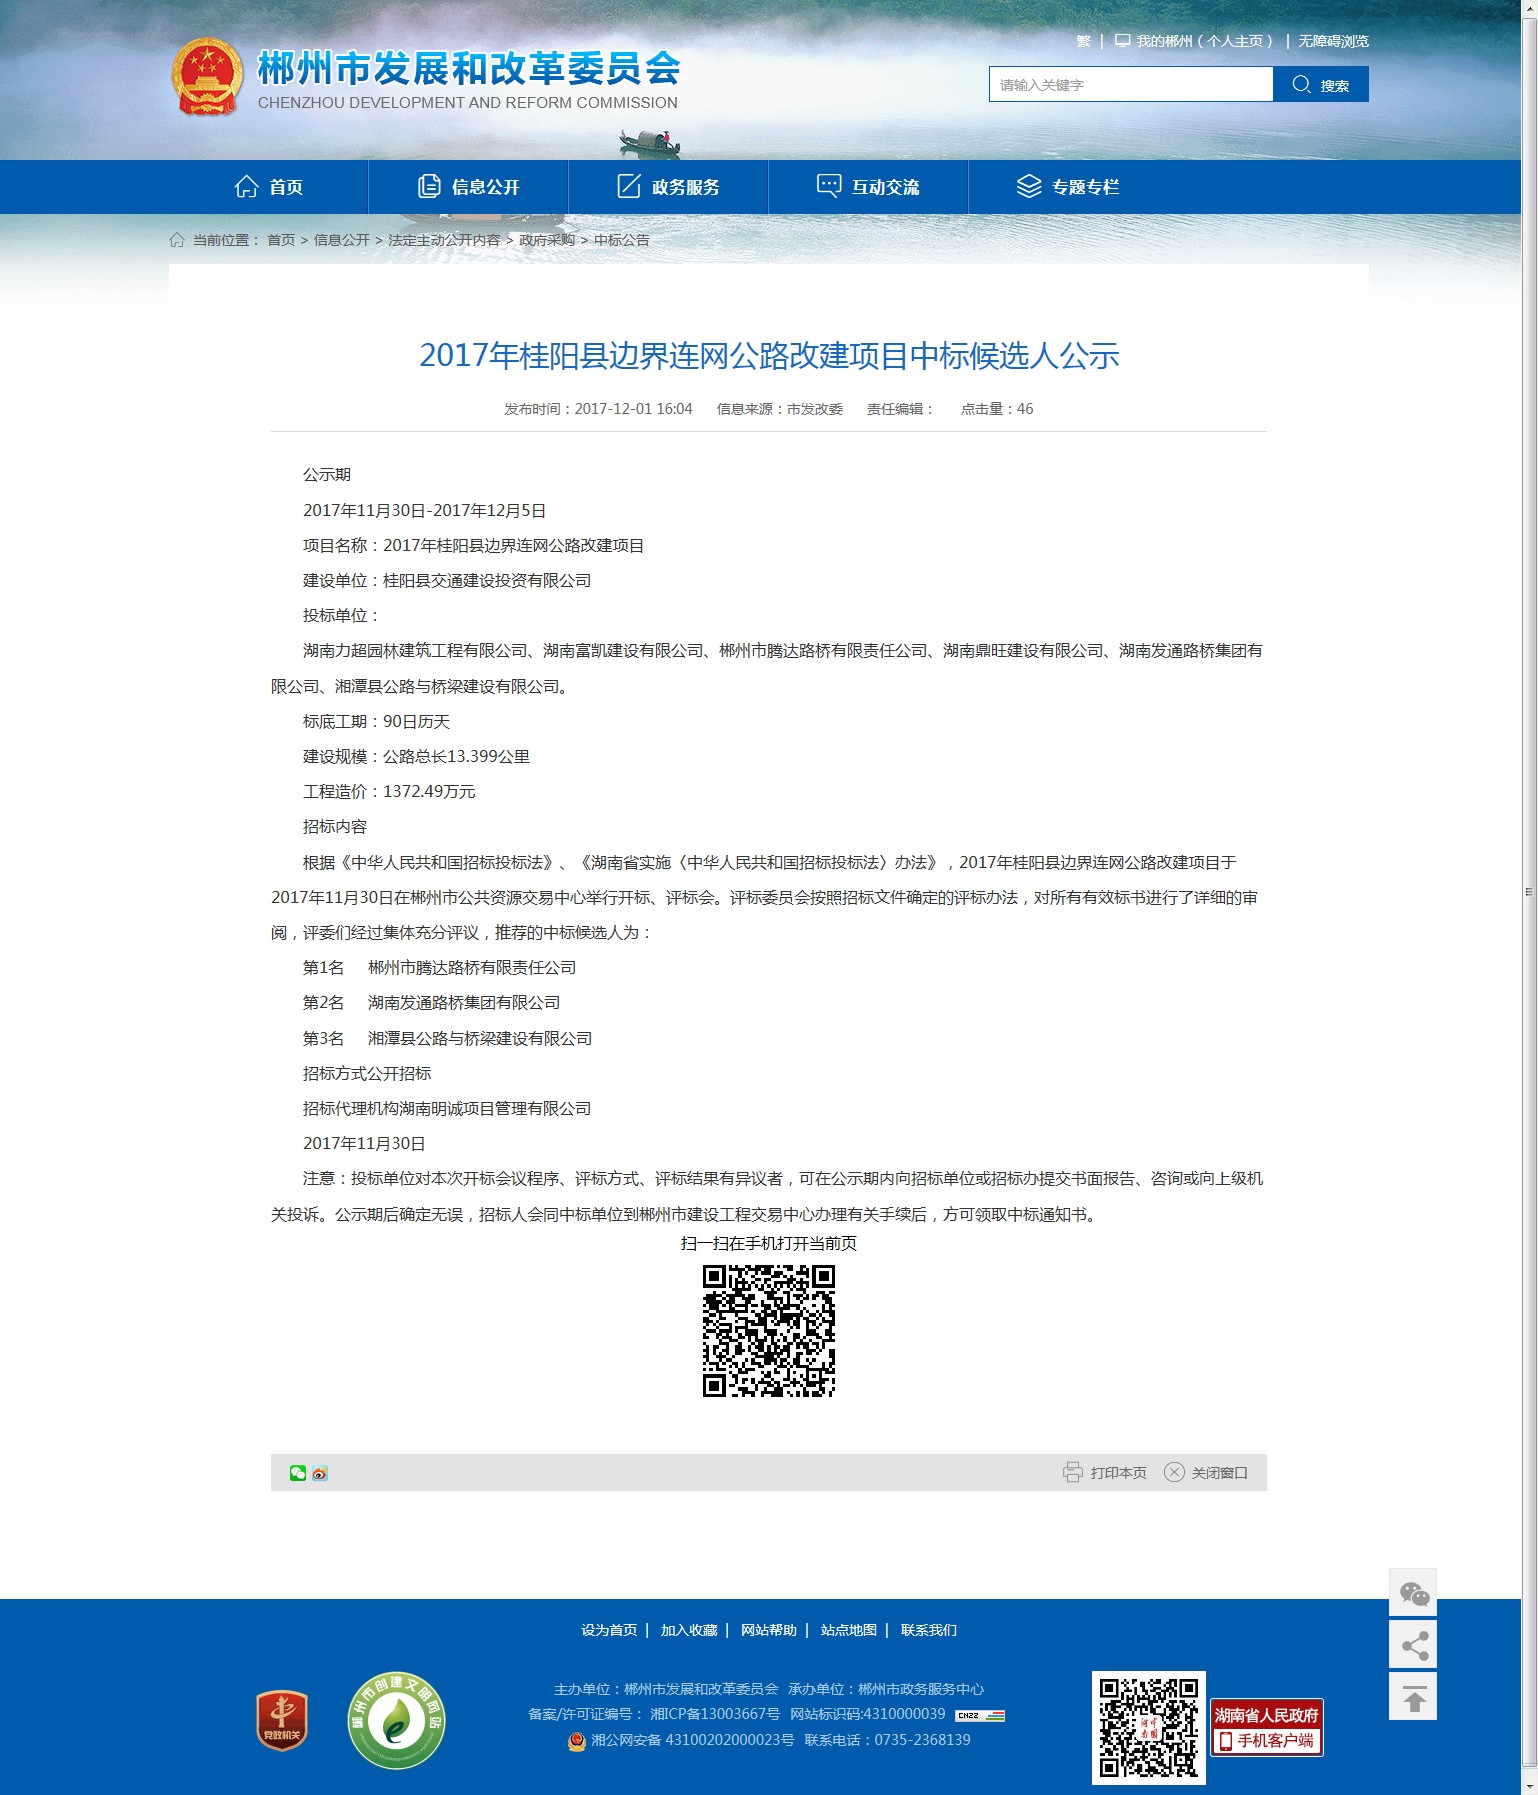Screen dimensions: 1538x1795
Task: Focus the keyword search input field
Action: pyautogui.click(x=1131, y=84)
